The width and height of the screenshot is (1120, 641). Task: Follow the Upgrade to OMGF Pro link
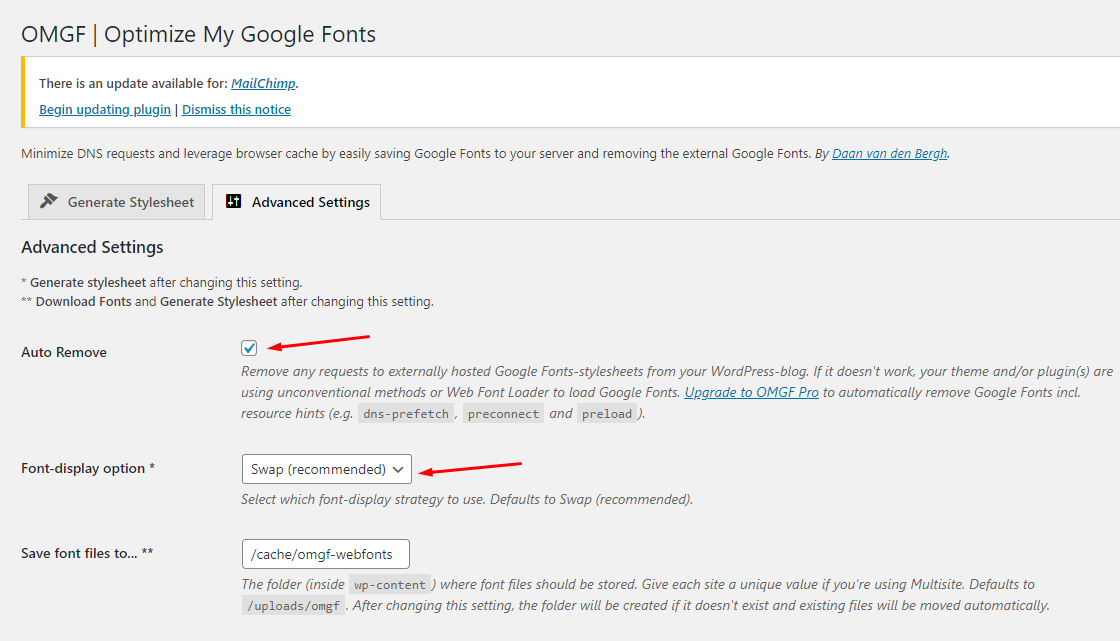[x=751, y=392]
